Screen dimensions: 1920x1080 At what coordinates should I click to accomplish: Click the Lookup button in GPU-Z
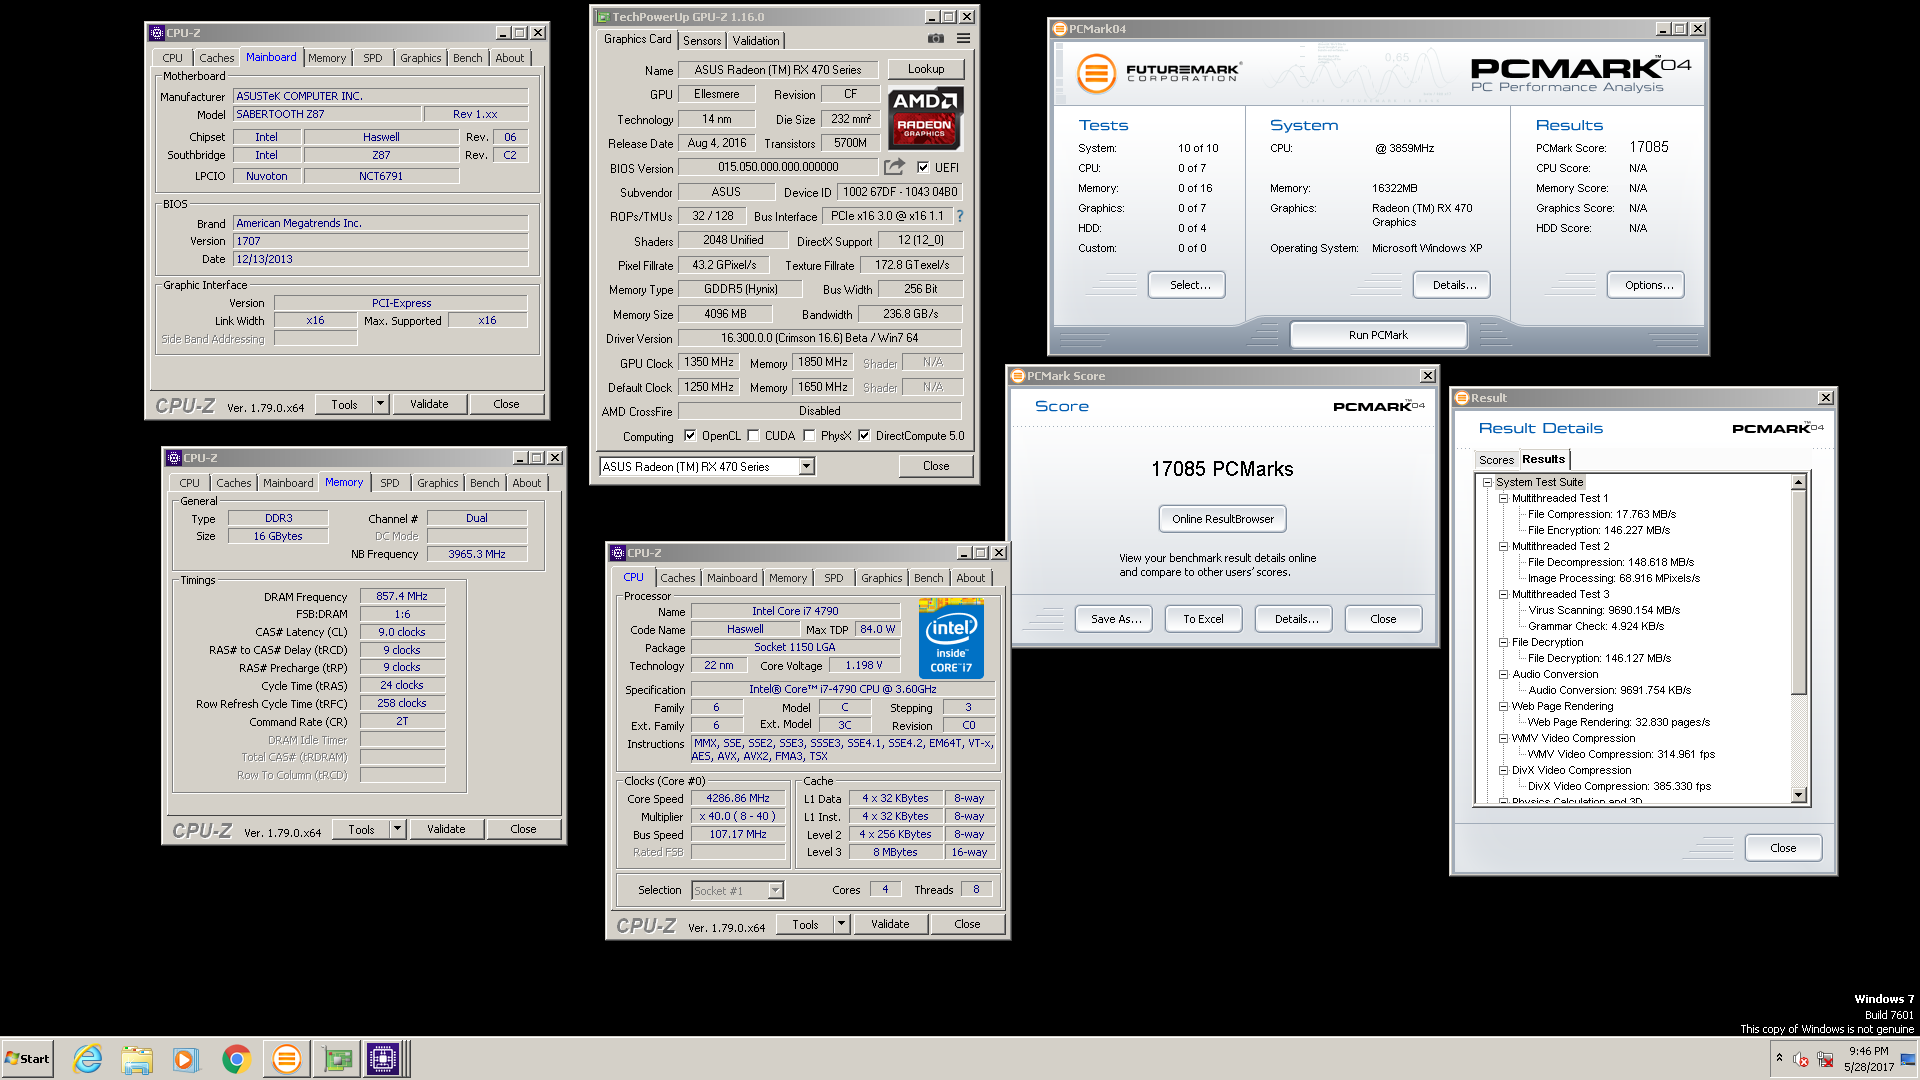(x=926, y=69)
